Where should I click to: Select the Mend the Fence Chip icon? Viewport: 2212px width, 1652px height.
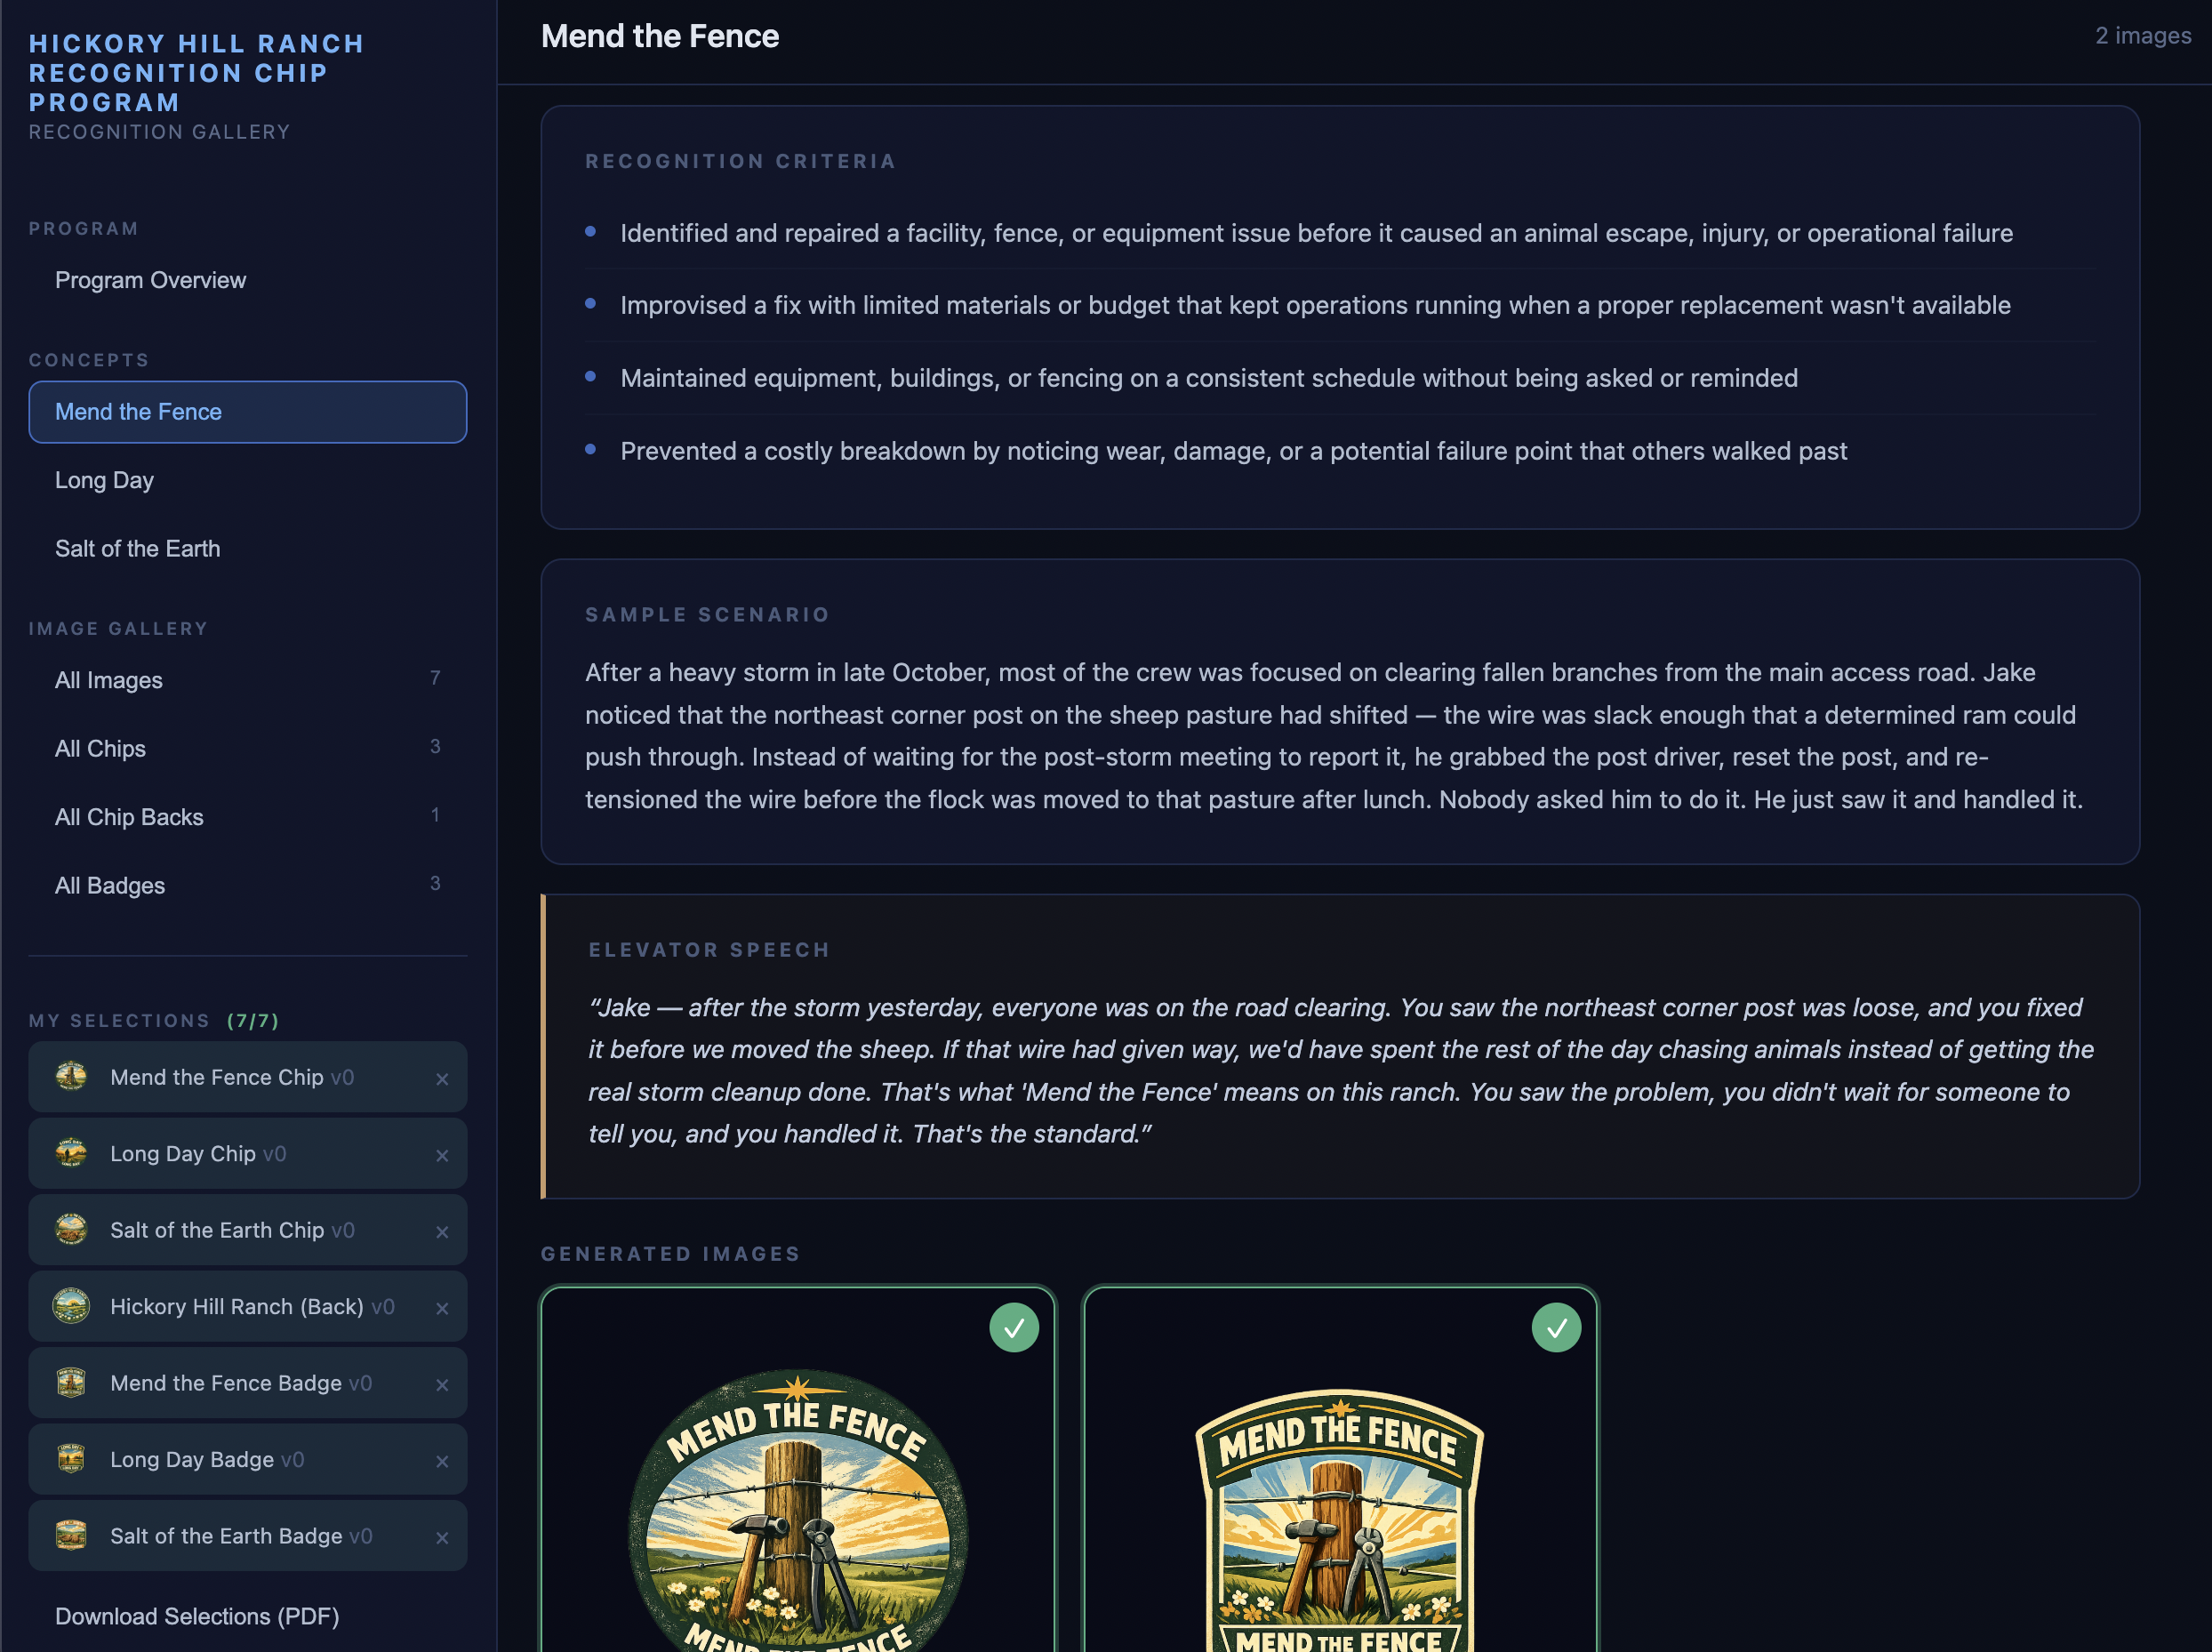71,1077
